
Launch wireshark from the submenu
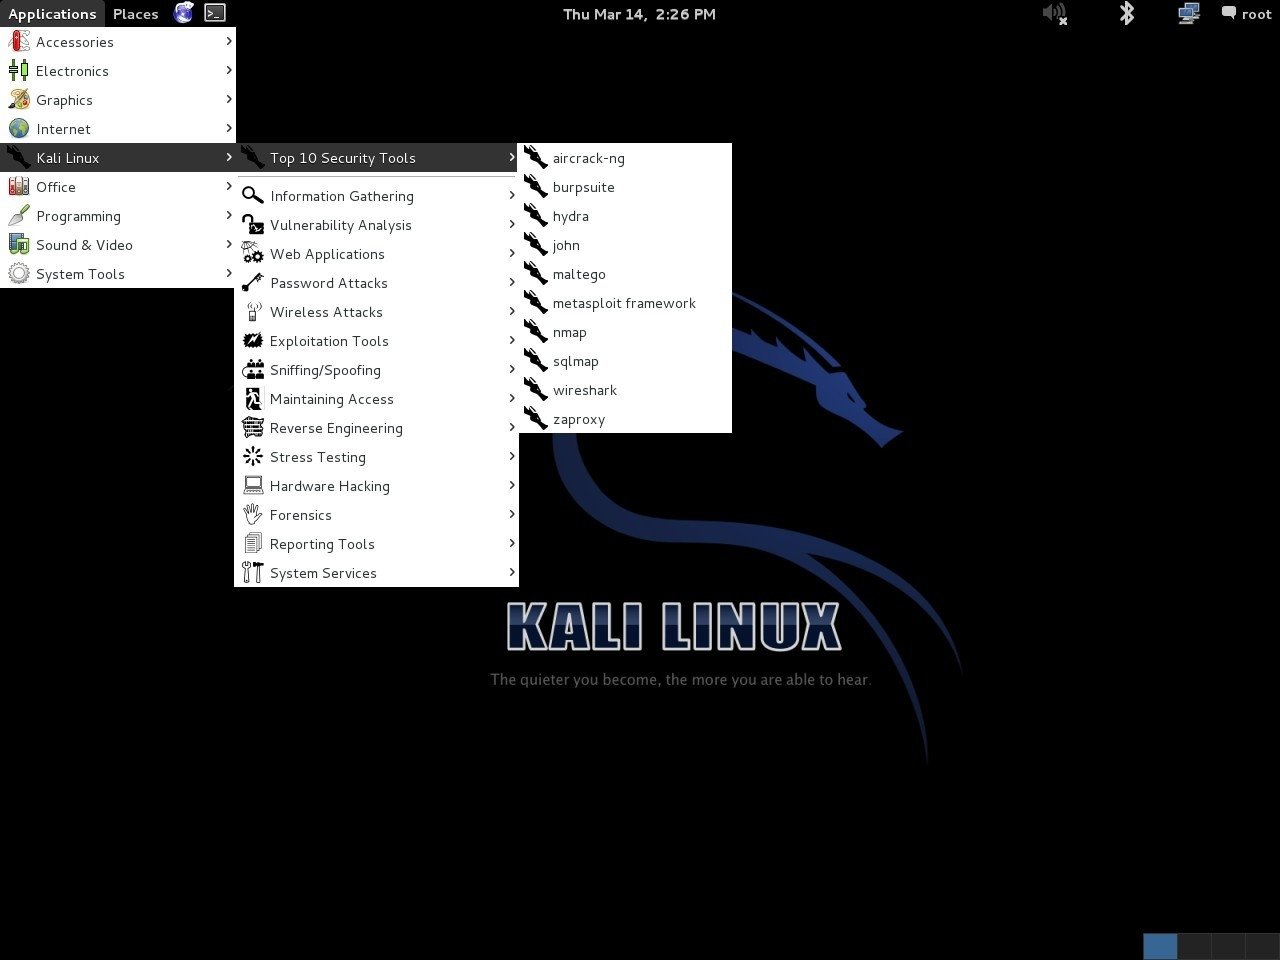coord(626,390)
